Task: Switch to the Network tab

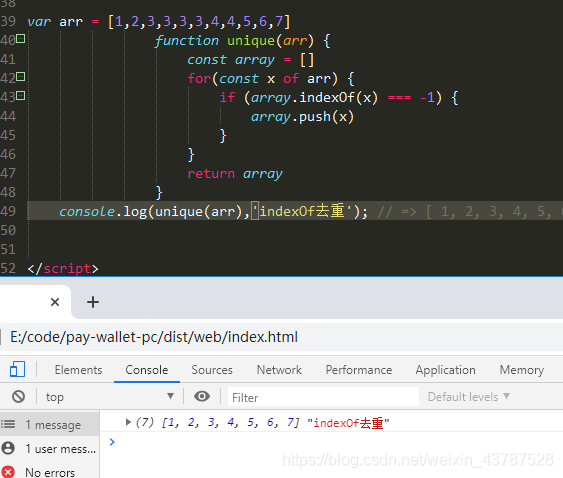Action: click(x=279, y=370)
